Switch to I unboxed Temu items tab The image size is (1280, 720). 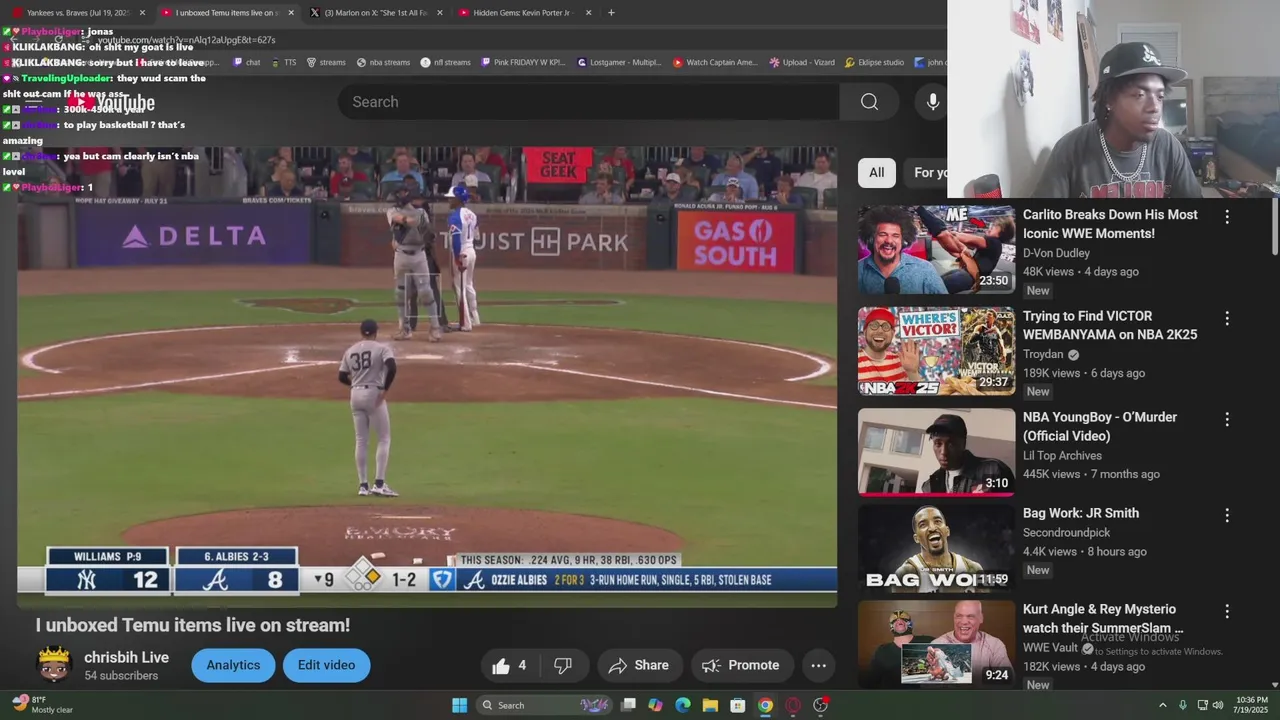[x=227, y=13]
